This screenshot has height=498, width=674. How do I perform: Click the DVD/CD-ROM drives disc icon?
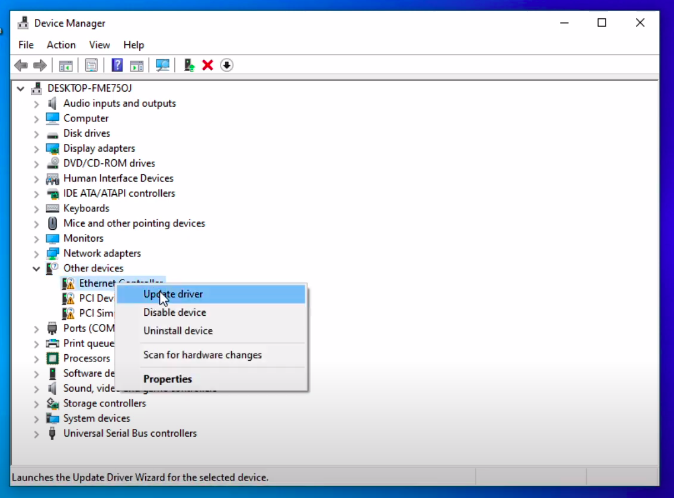pos(52,163)
